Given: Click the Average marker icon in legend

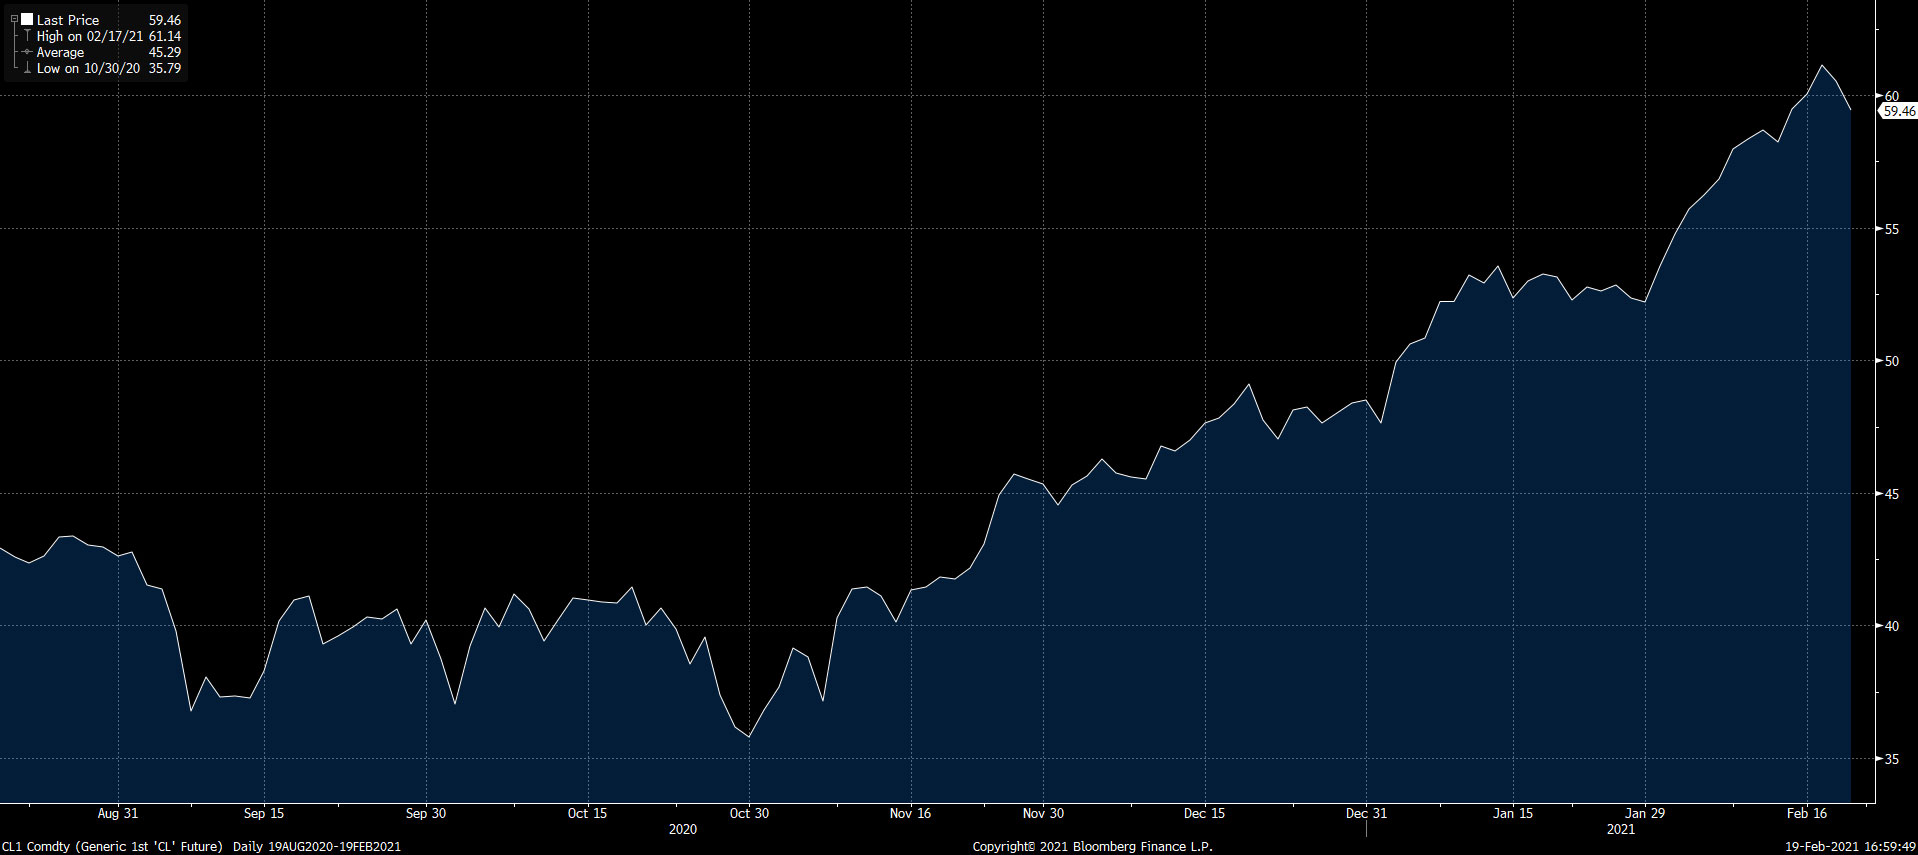Looking at the screenshot, I should tap(27, 52).
